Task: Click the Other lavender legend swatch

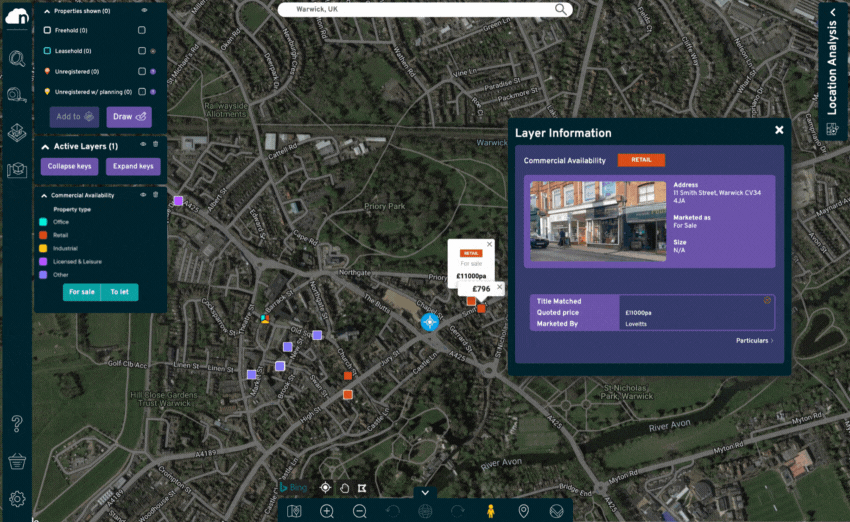Action: pos(43,275)
